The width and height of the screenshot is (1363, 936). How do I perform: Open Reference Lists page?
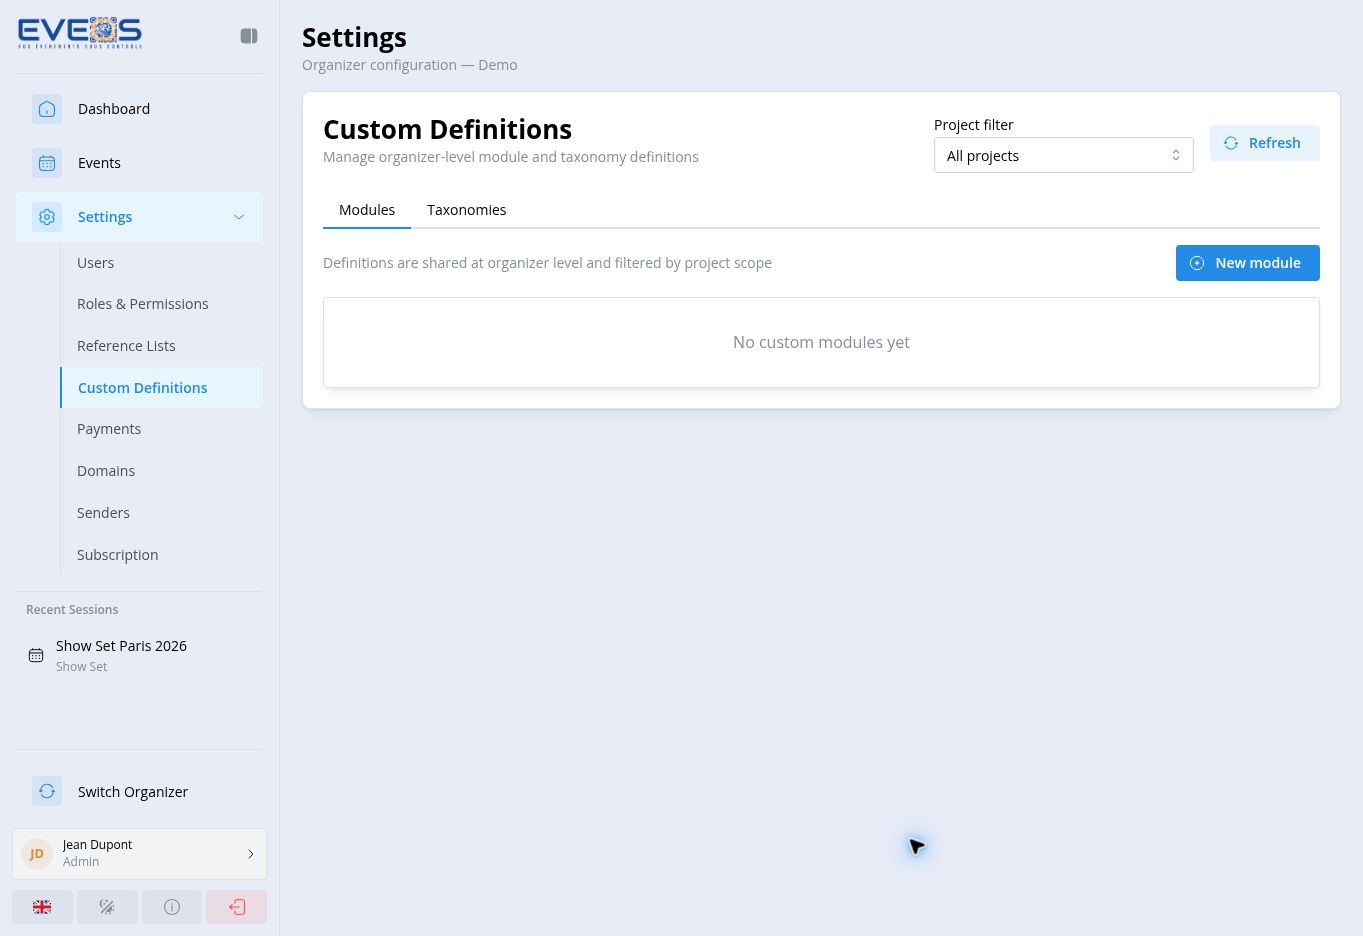click(x=161, y=346)
